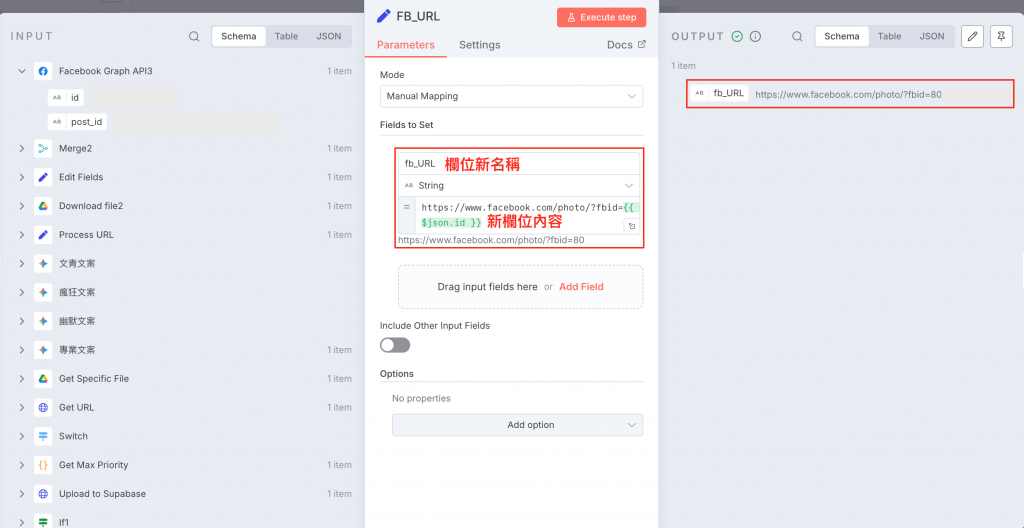Viewport: 1024px width, 528px height.
Task: Click the fb_URL field name input
Action: coord(520,164)
